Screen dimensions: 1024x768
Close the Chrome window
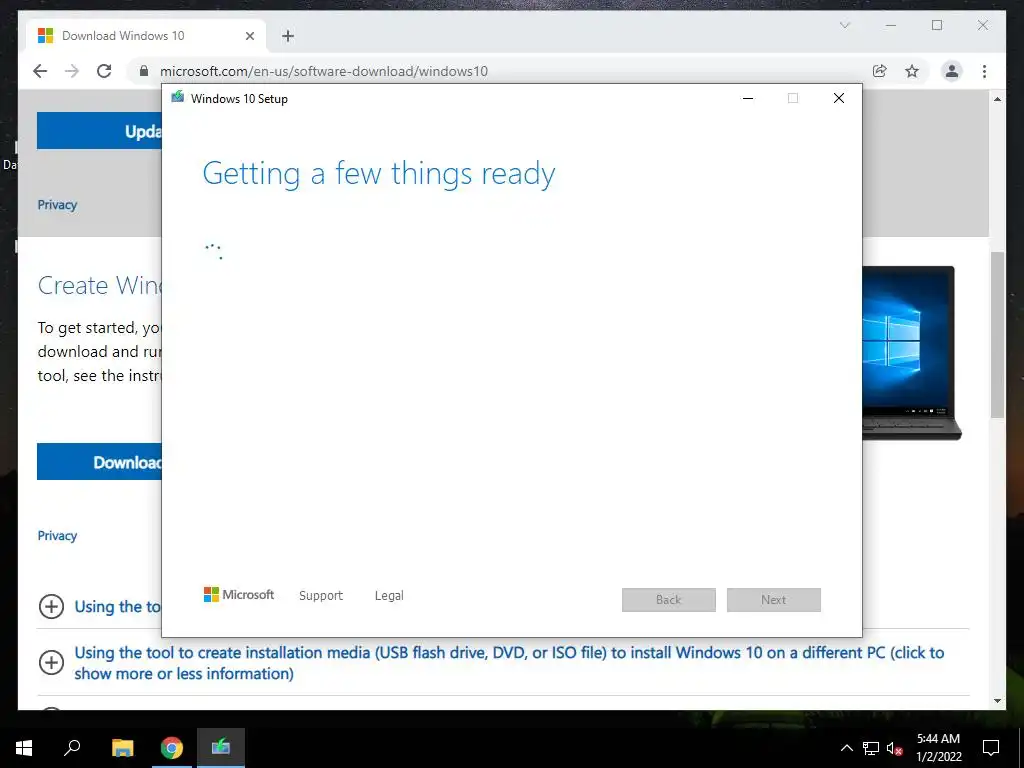pyautogui.click(x=983, y=25)
